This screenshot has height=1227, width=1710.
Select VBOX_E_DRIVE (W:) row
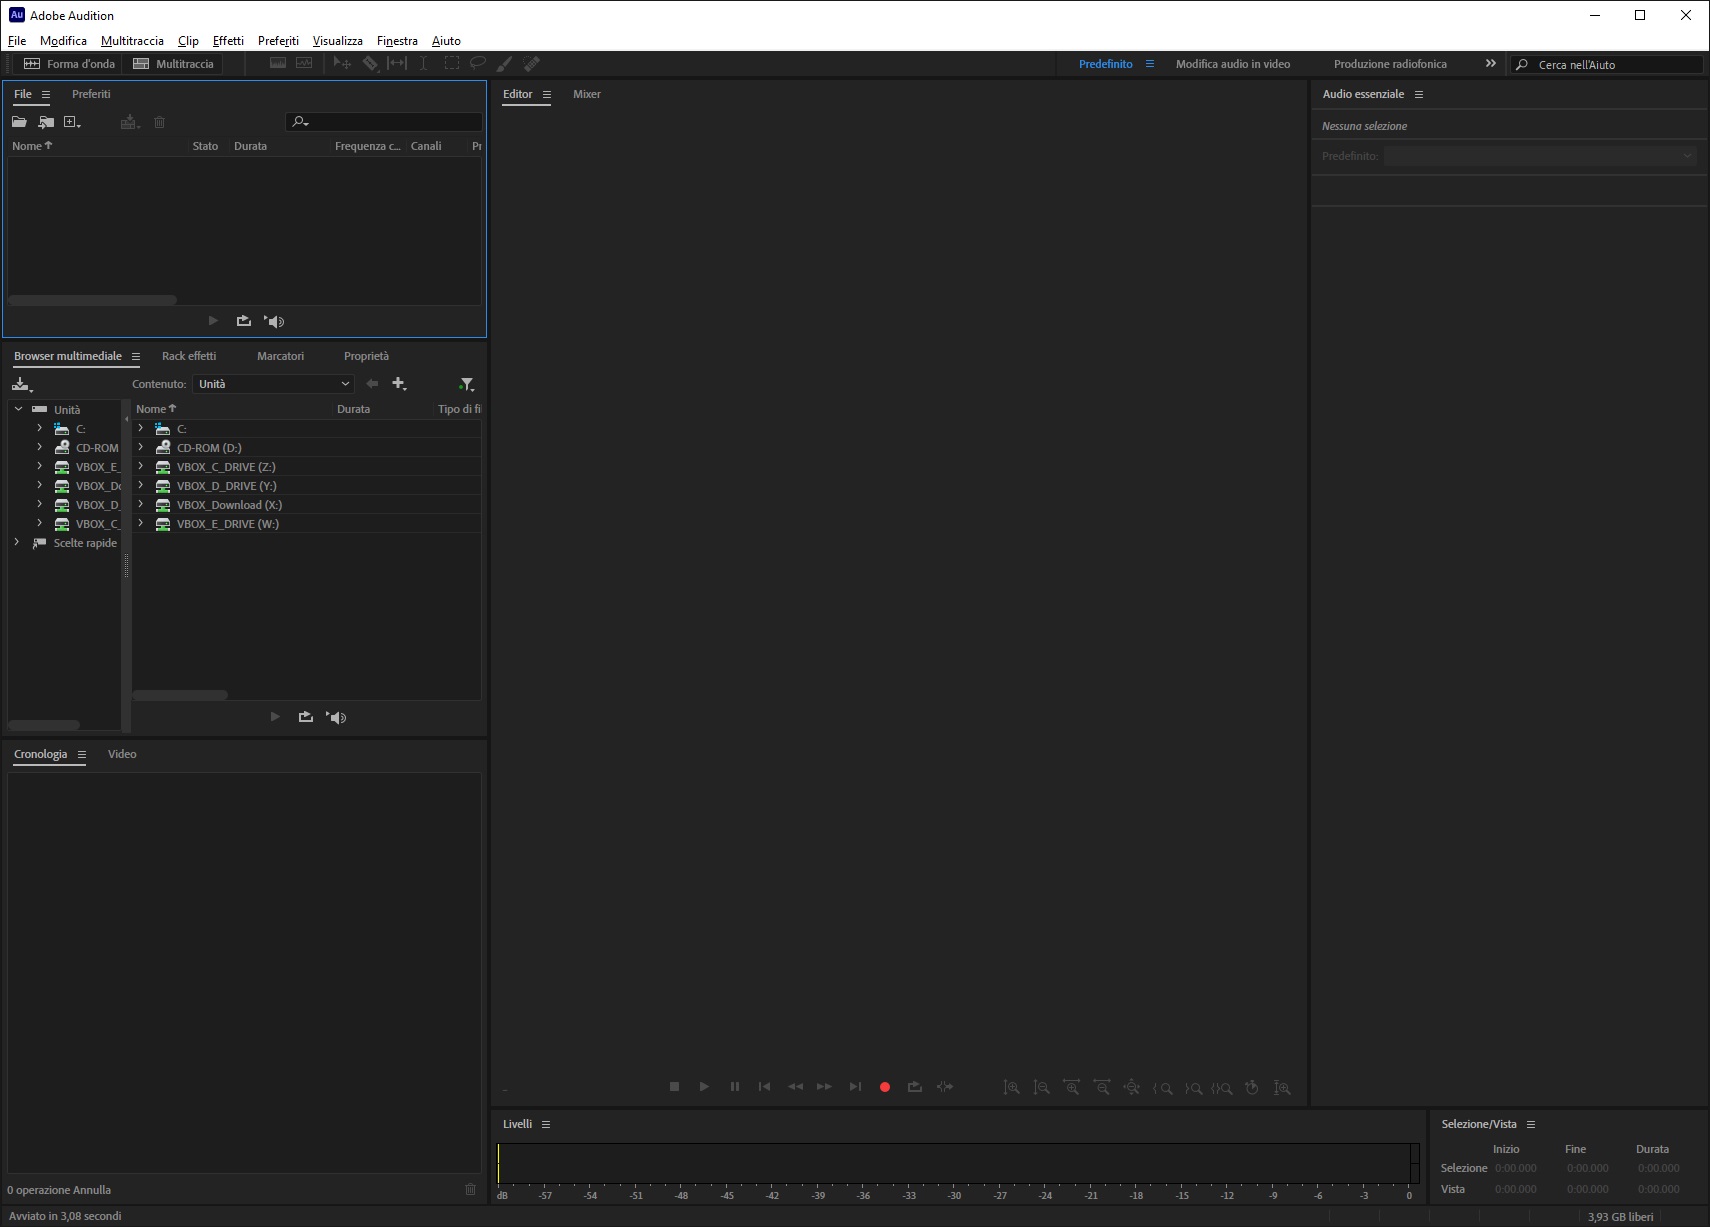tap(307, 524)
